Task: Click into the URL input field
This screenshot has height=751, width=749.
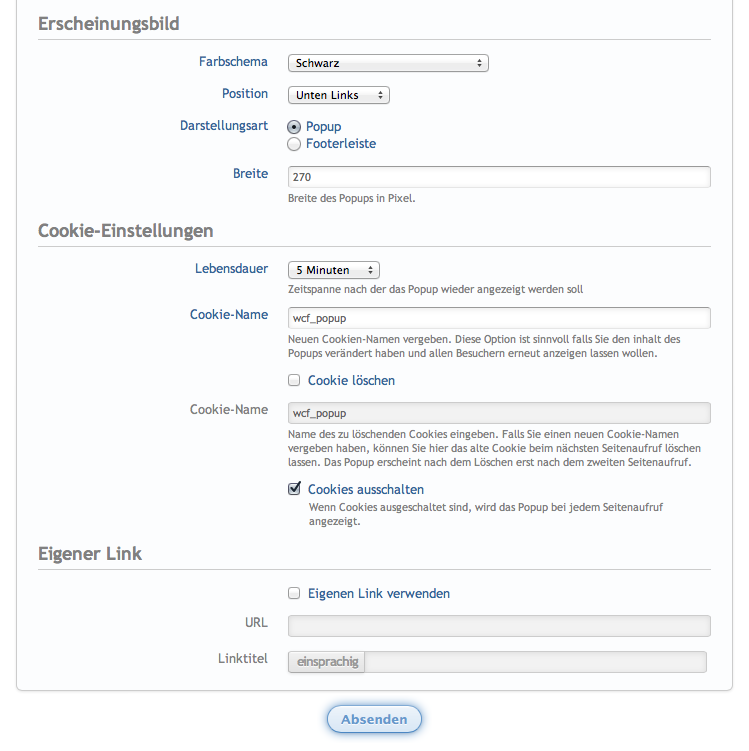Action: (x=499, y=626)
